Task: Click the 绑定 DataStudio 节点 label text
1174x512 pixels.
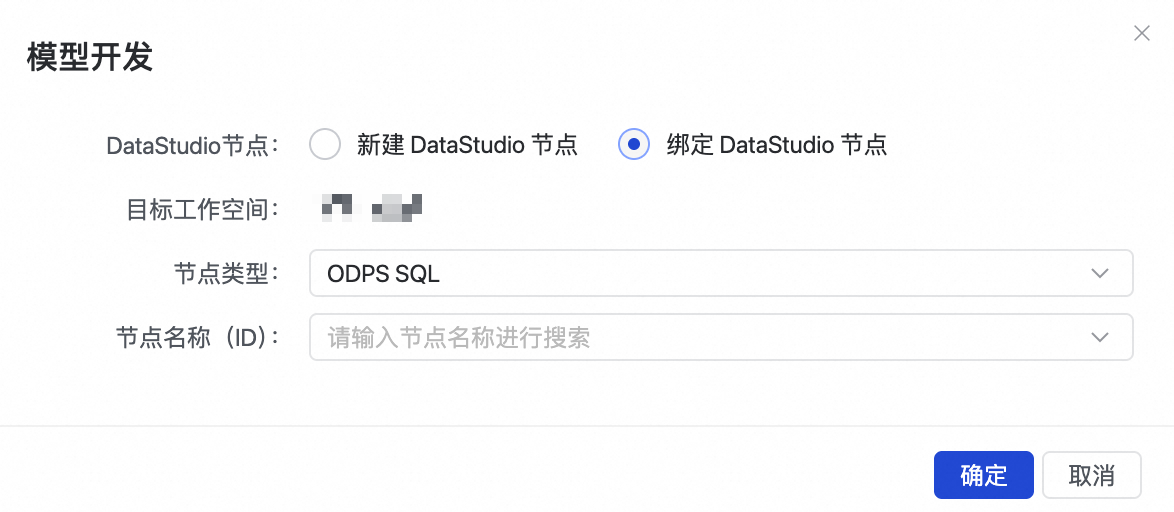Action: (x=776, y=145)
